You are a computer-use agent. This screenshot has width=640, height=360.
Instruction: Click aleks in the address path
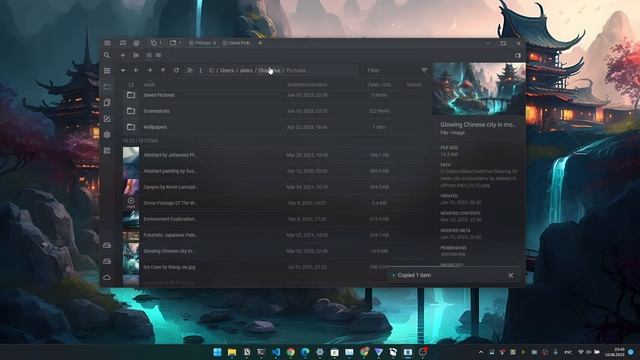point(246,70)
